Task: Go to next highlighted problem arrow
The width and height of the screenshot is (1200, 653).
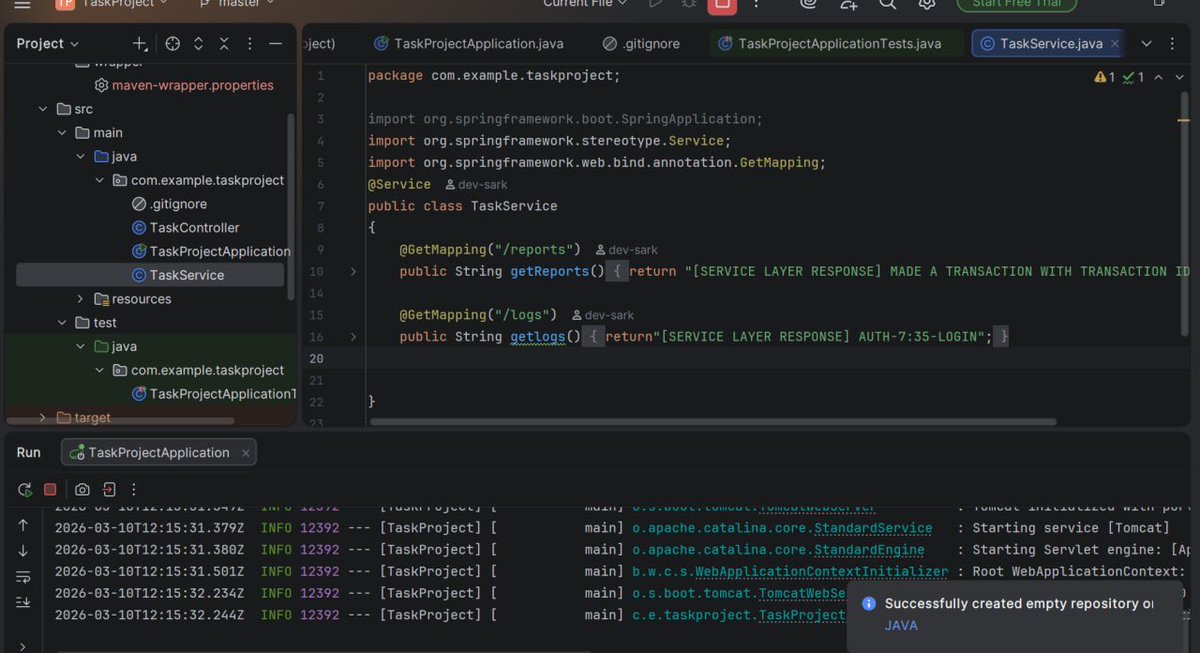Action: click(1179, 77)
